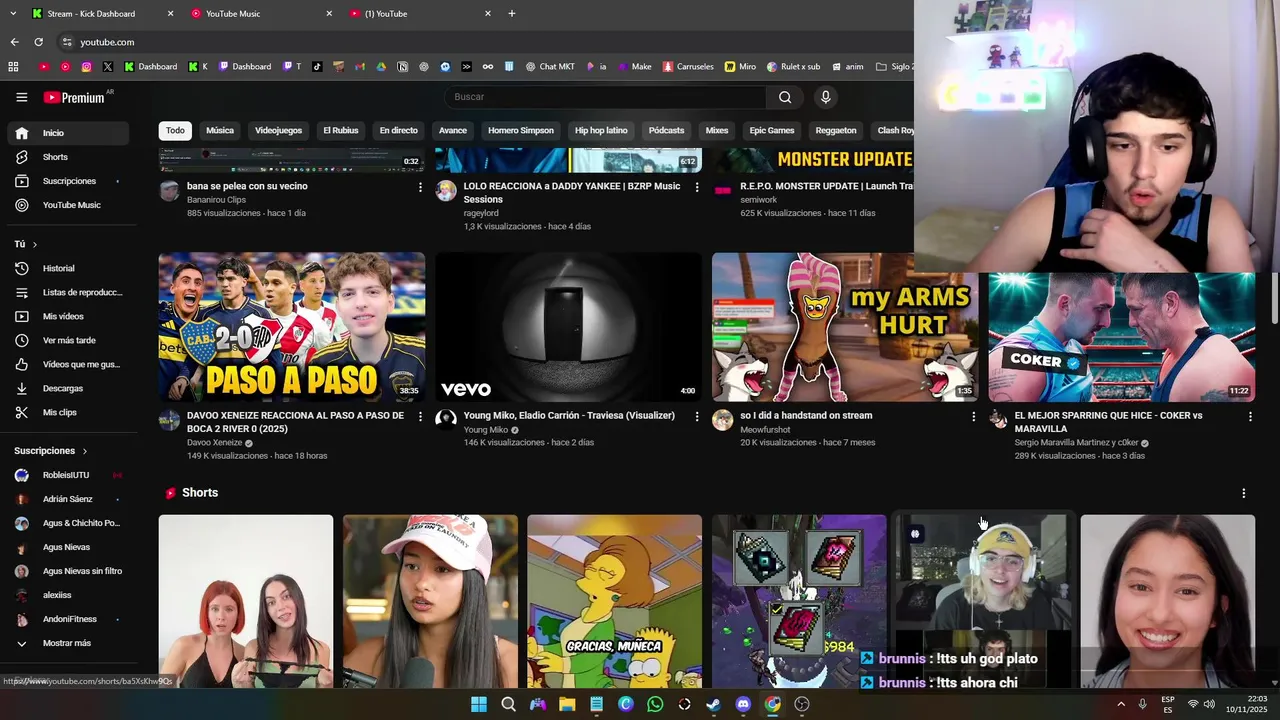
Task: Play the PASO A PASO thumbnail video
Action: click(x=292, y=327)
